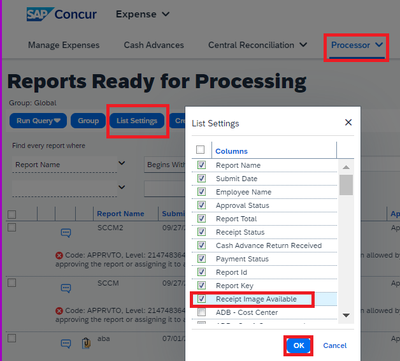Click the SCCM report name
The height and width of the screenshot is (361, 400).
pyautogui.click(x=108, y=283)
